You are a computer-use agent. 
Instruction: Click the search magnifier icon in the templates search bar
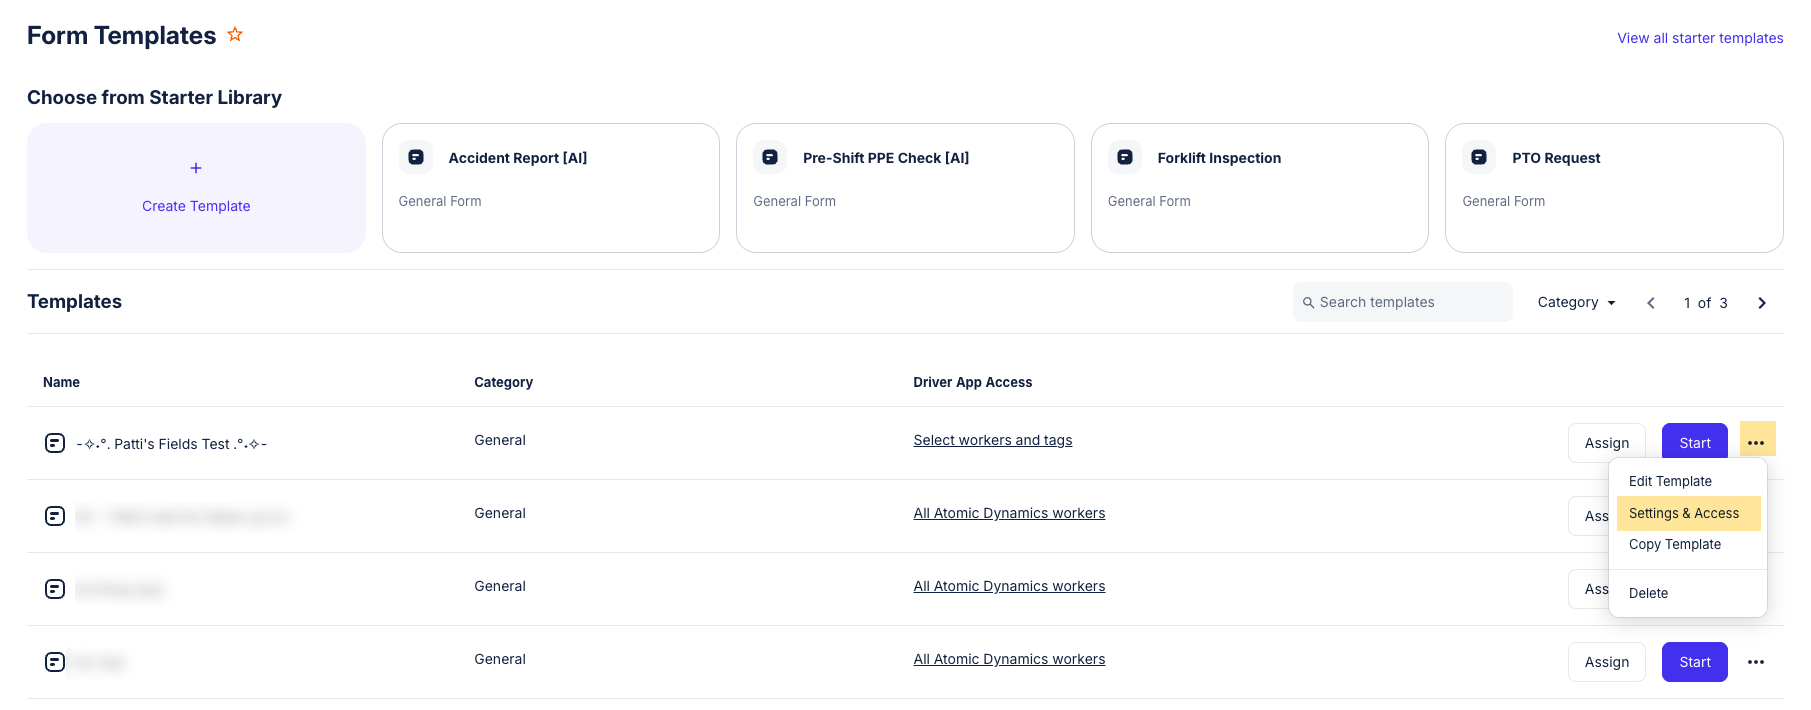pyautogui.click(x=1309, y=301)
